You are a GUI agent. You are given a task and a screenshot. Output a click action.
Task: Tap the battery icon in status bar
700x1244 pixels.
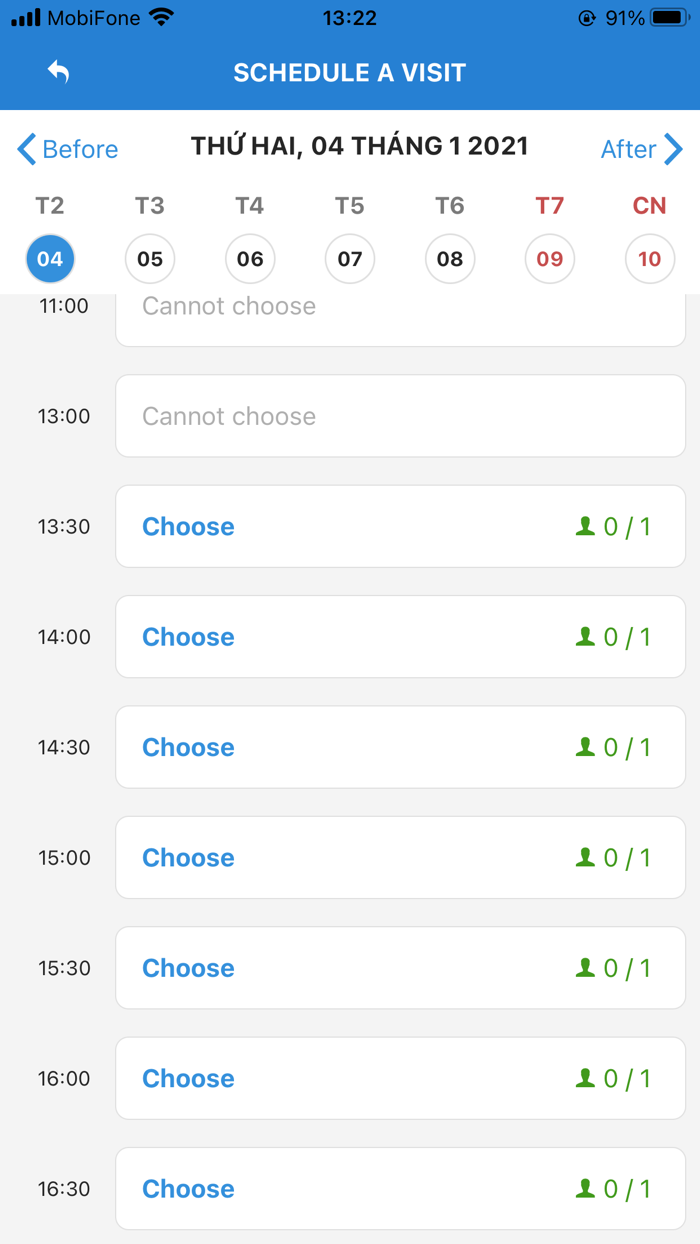pyautogui.click(x=668, y=18)
